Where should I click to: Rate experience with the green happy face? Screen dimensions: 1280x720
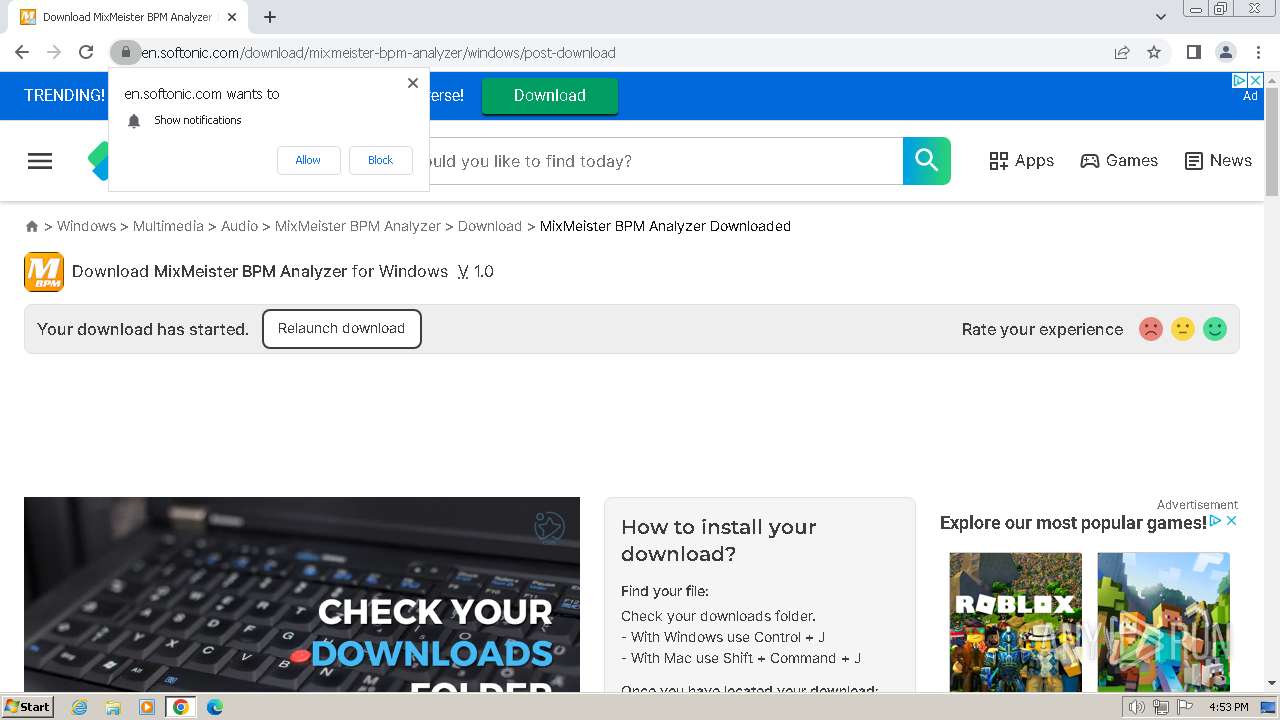pos(1215,329)
